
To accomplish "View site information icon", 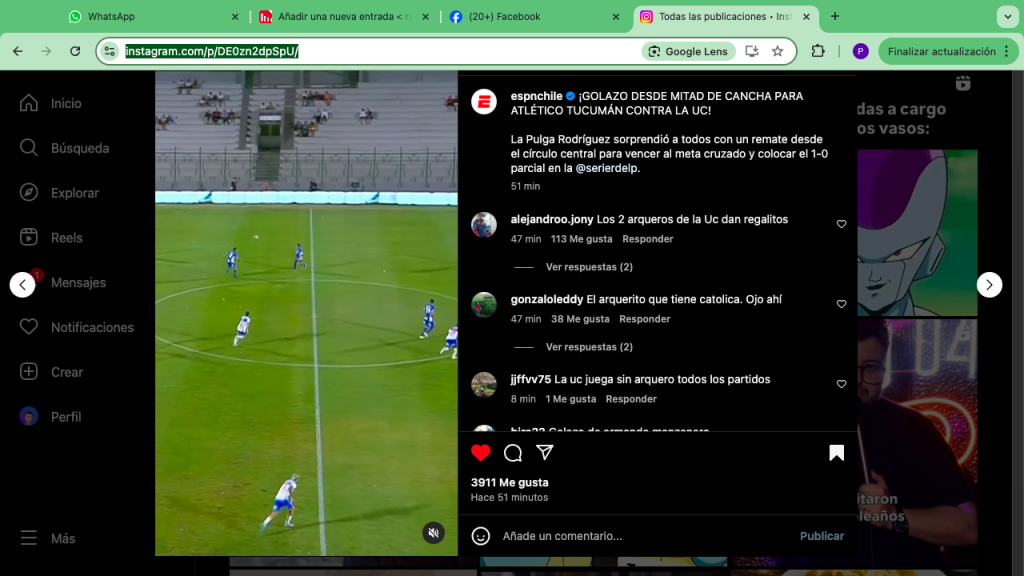I will (x=110, y=51).
